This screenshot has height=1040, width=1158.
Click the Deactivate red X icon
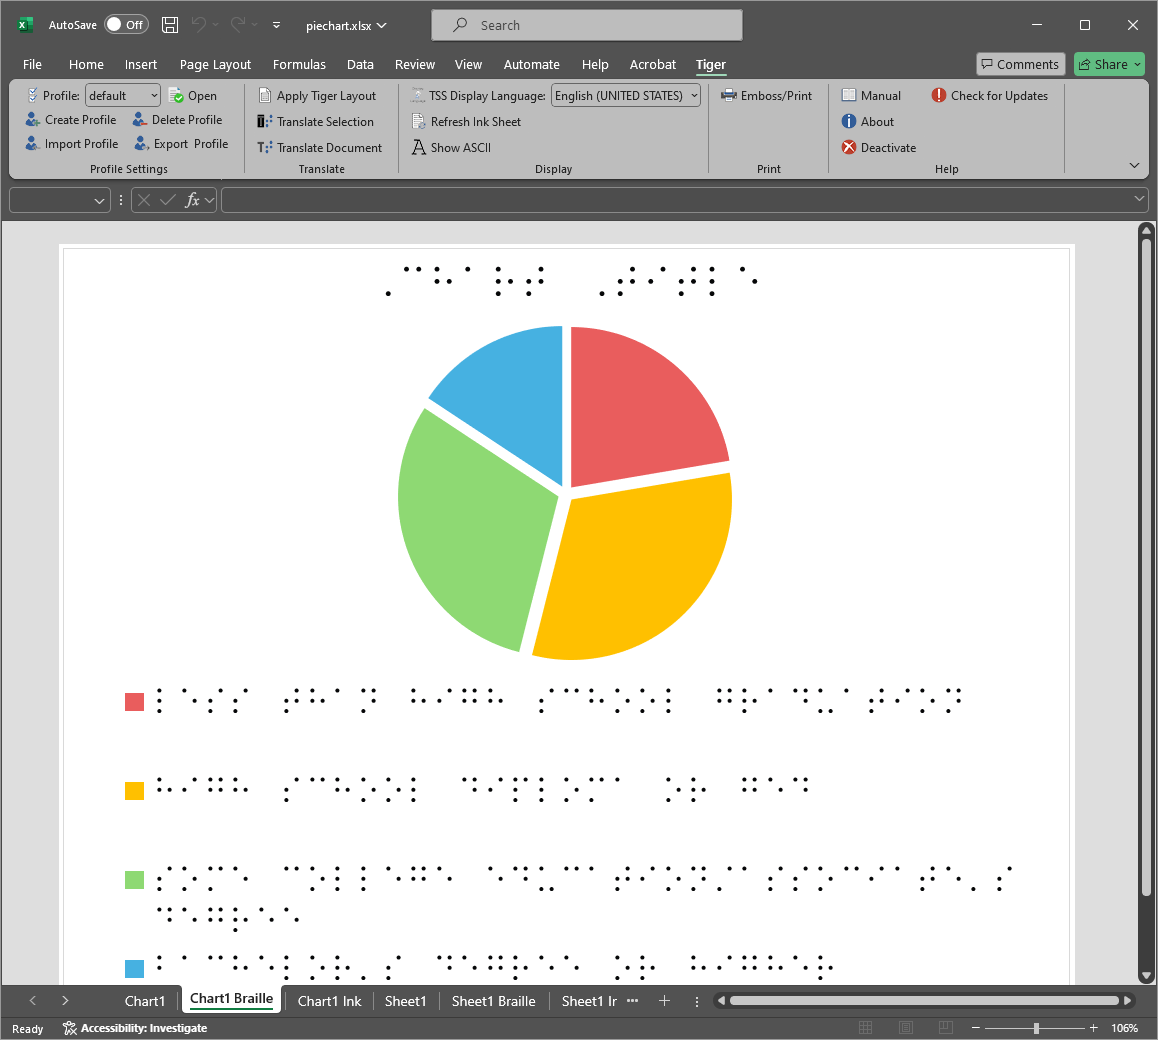coord(849,148)
